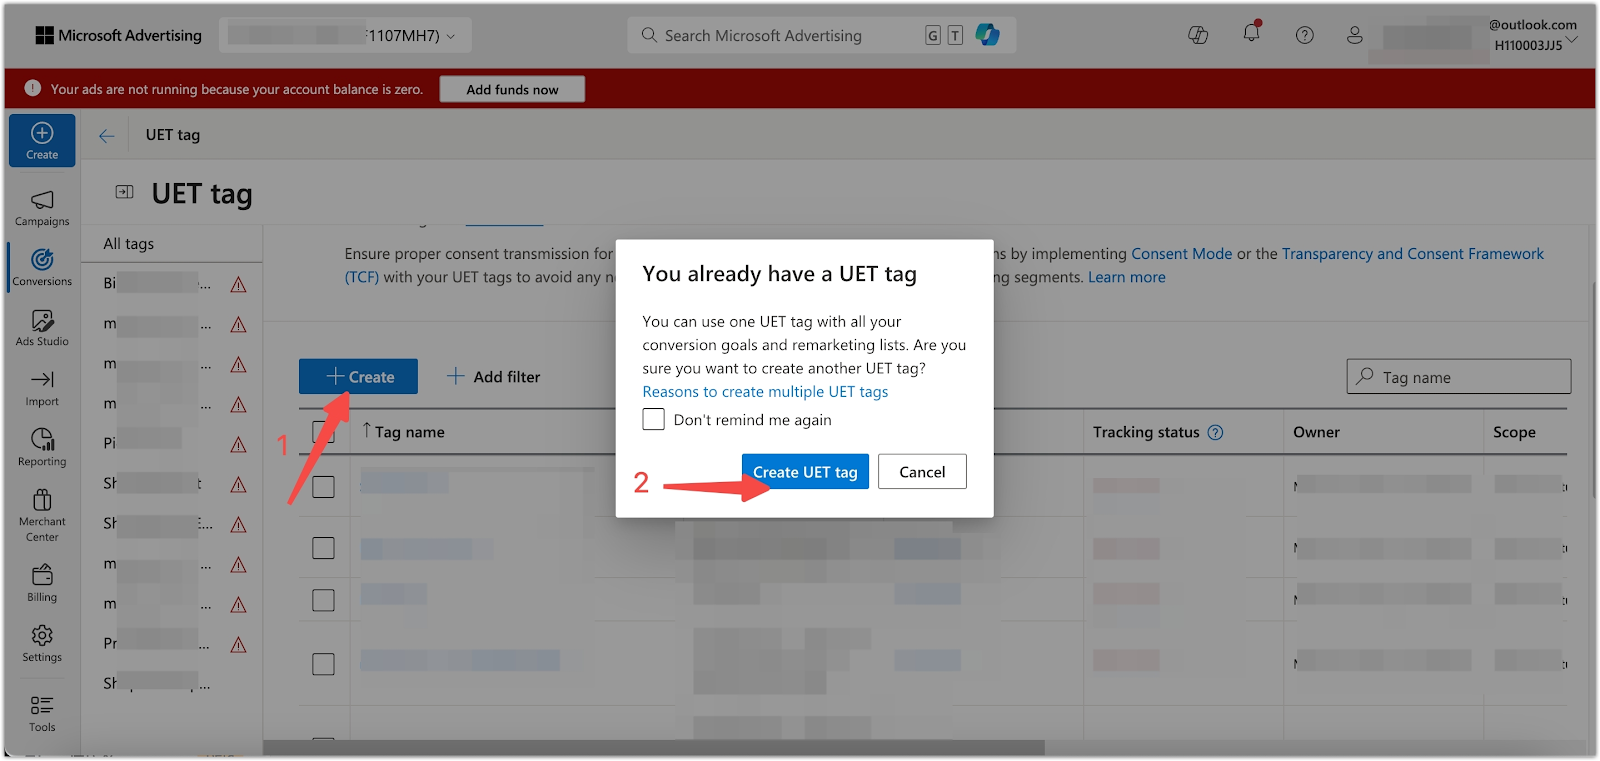The width and height of the screenshot is (1600, 761).
Task: Click the back arrow beside UET tag
Action: click(107, 135)
